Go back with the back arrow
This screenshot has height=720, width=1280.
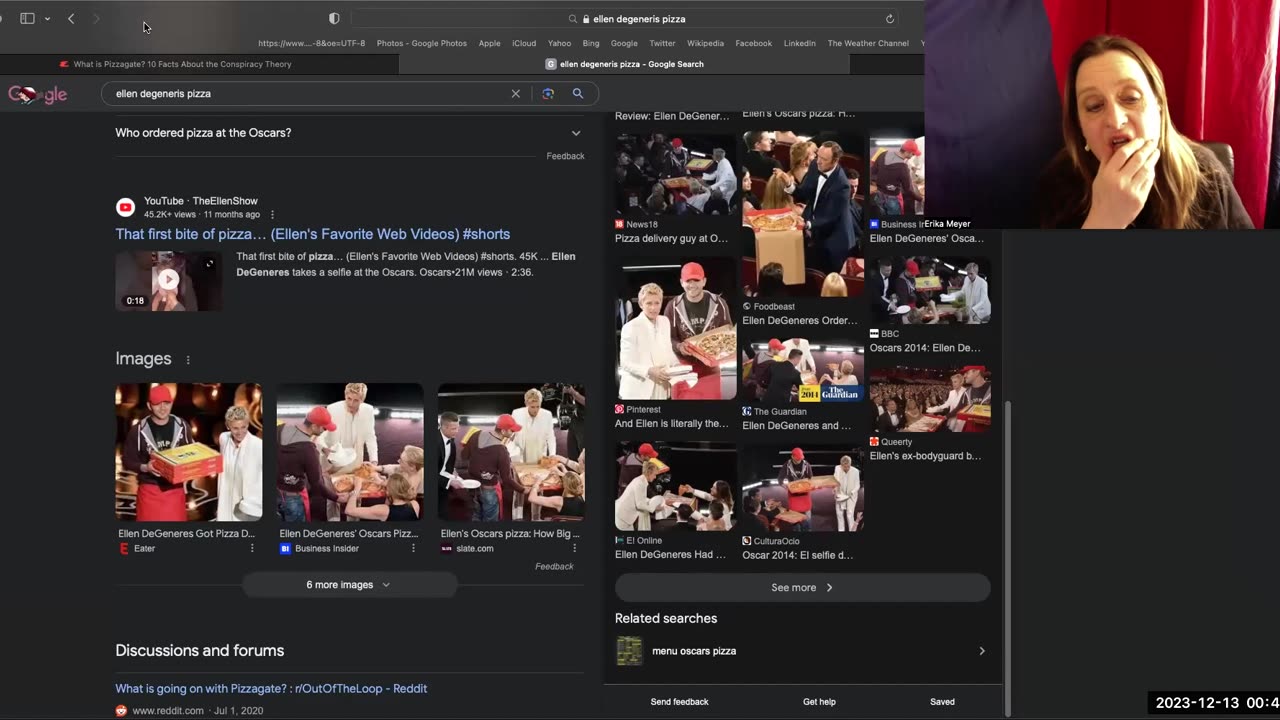tap(71, 18)
